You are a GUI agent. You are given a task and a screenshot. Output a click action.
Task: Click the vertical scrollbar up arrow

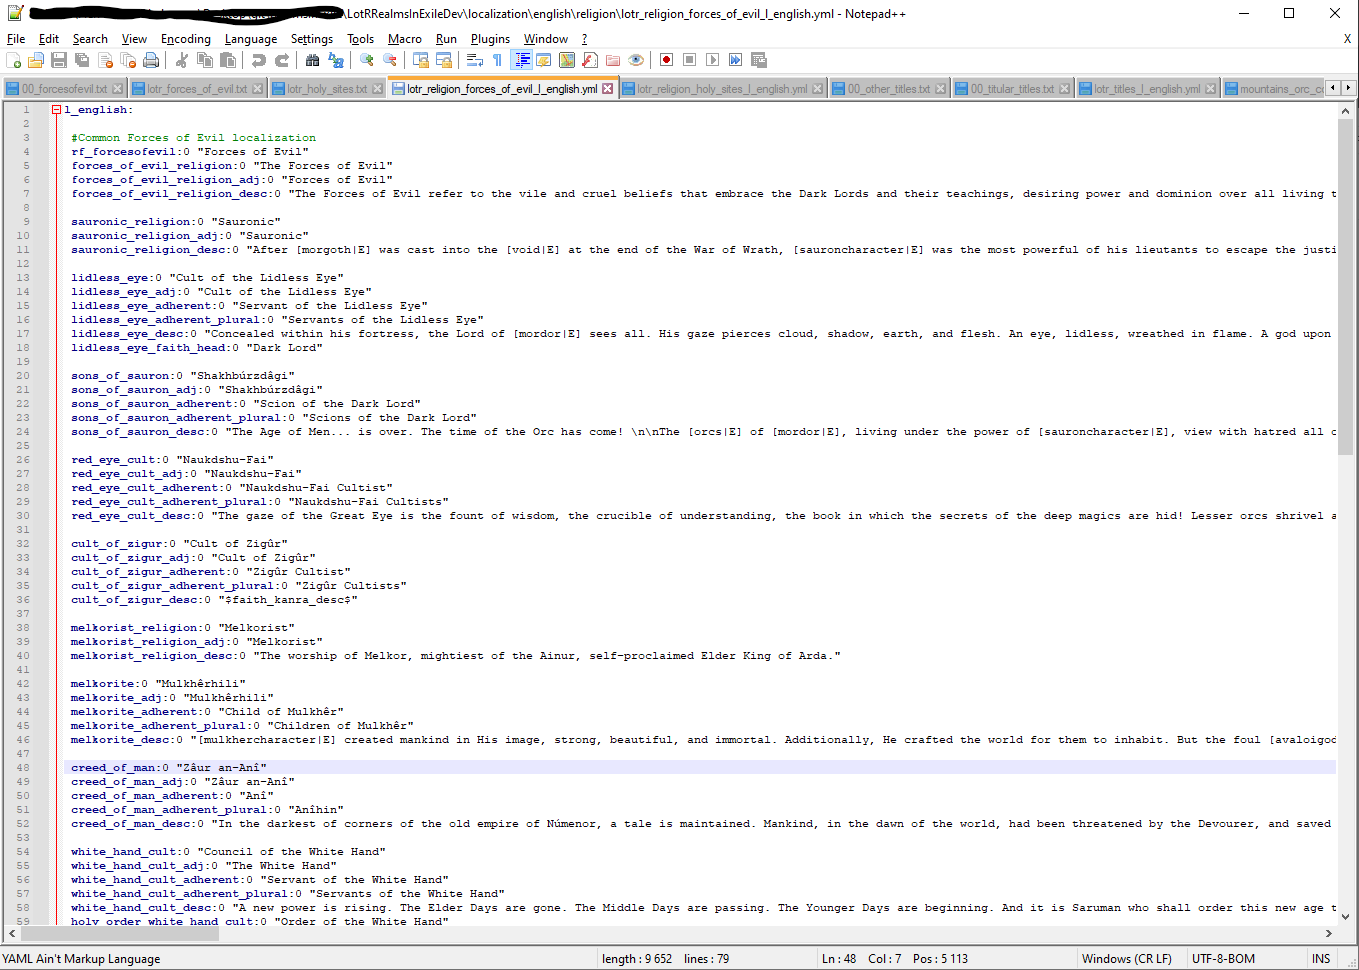[x=1345, y=111]
